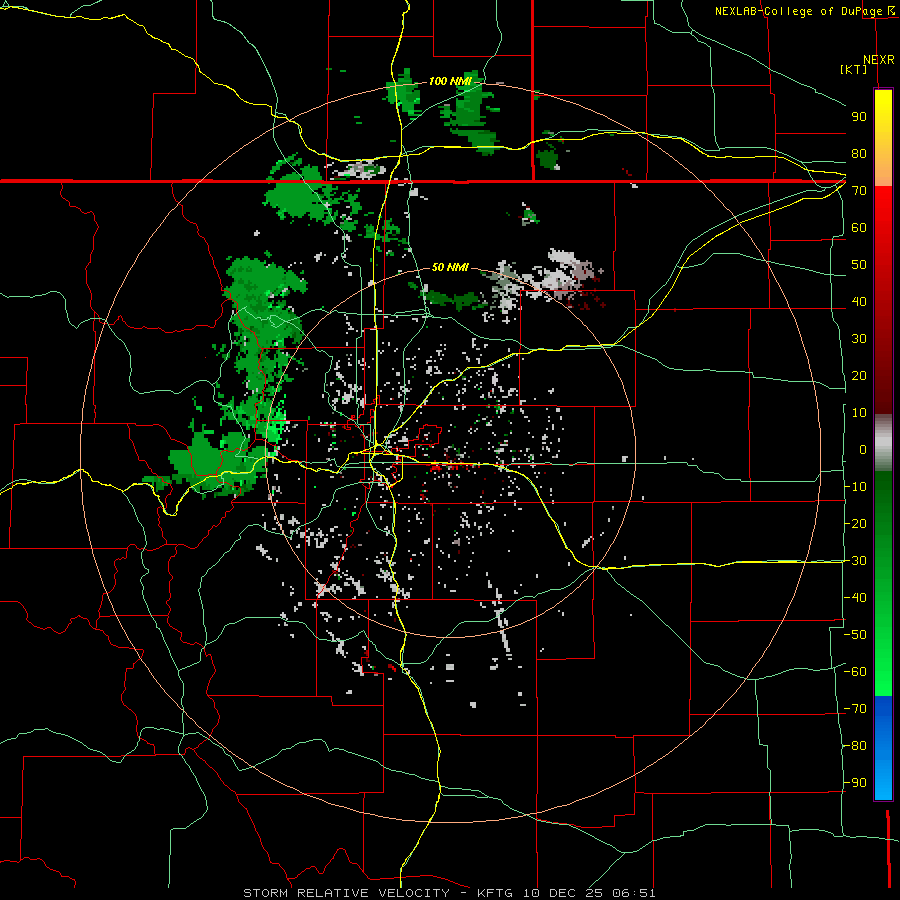
Task: Click the "10 DEC 25" date in footer
Action: tap(562, 893)
